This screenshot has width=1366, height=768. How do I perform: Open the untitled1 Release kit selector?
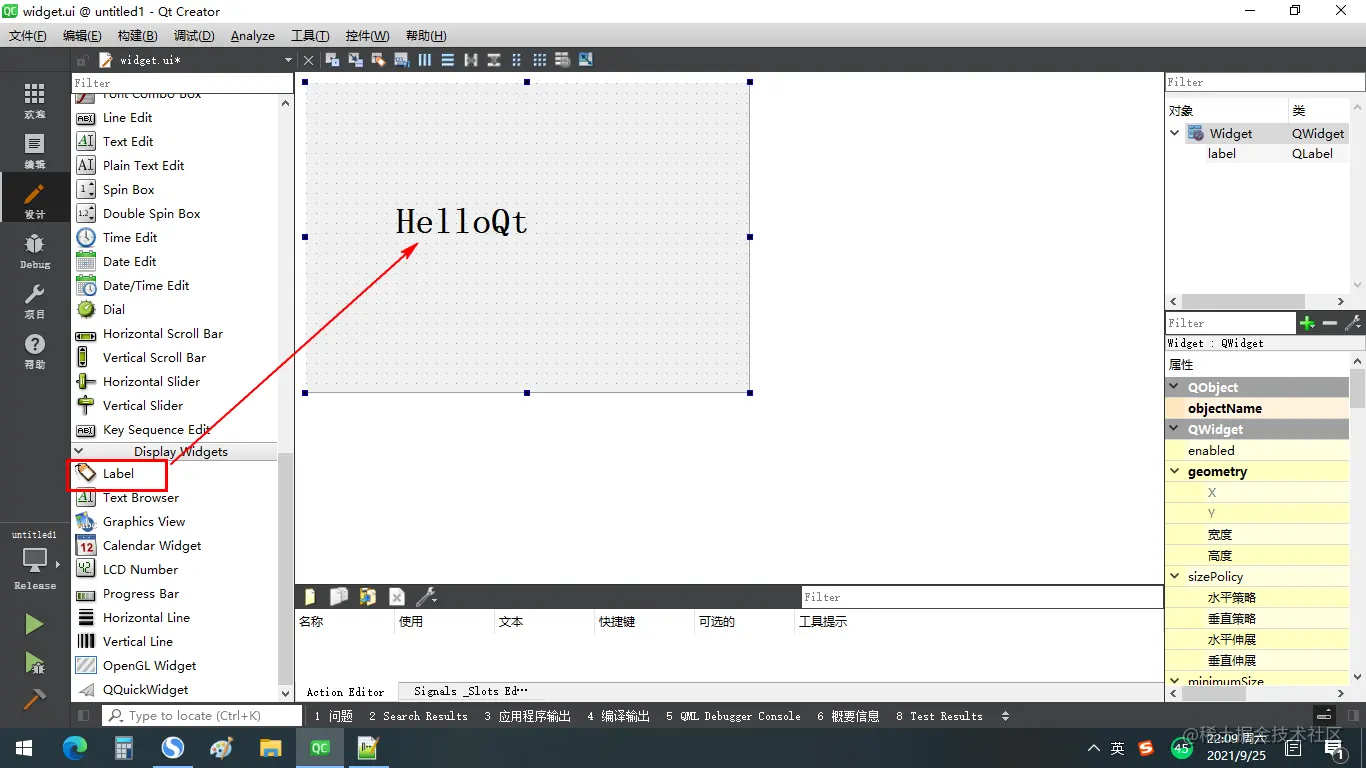coord(35,561)
